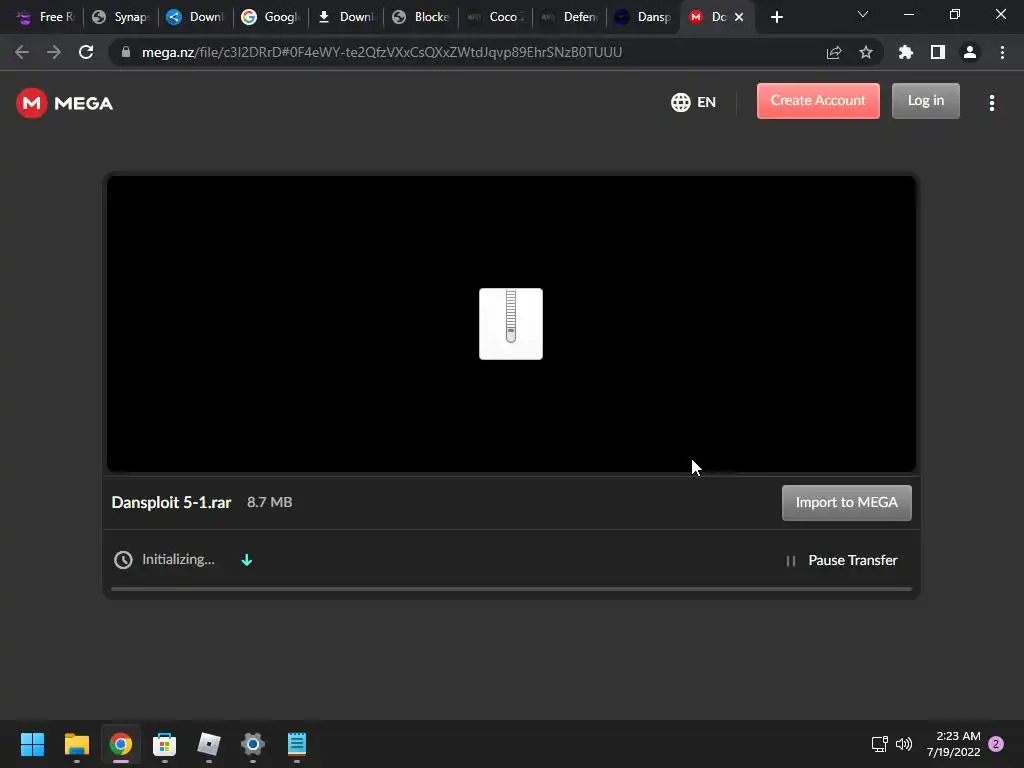
Task: Click the 8.7 MB file size text
Action: pyautogui.click(x=269, y=502)
